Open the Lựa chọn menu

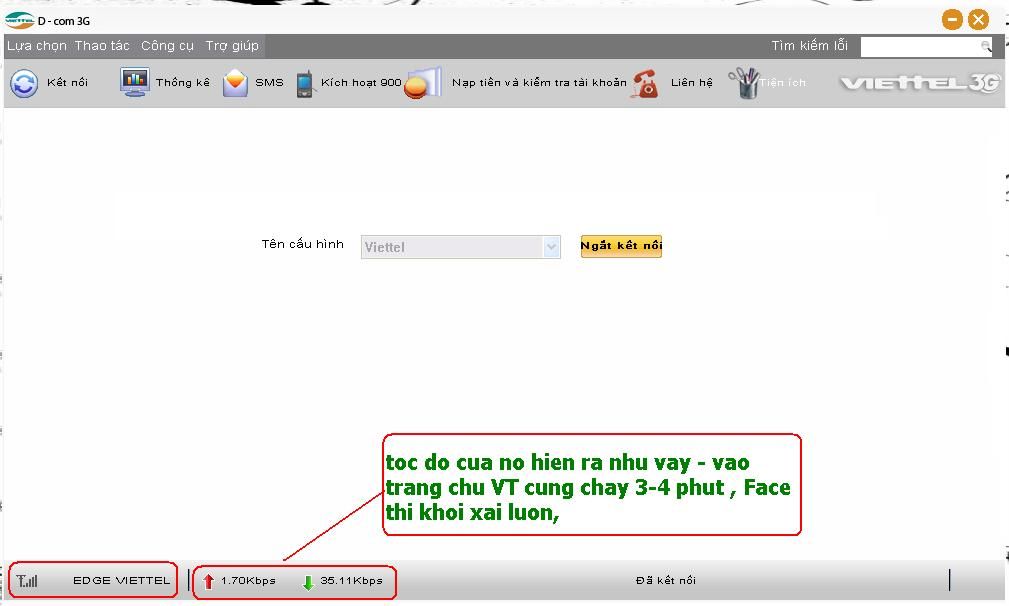(x=37, y=46)
